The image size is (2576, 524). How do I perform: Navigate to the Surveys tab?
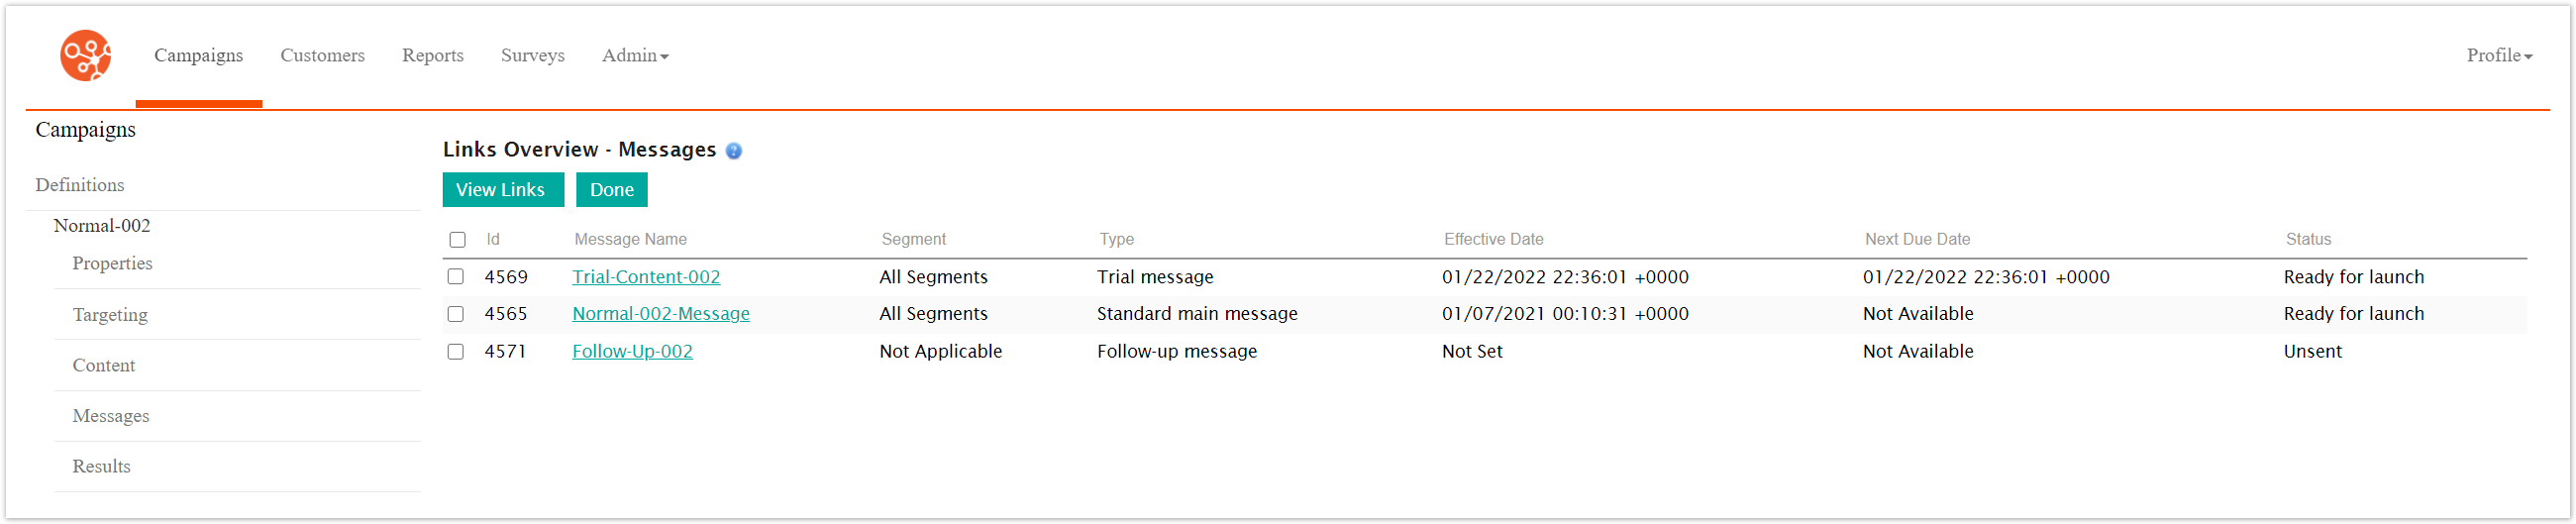click(532, 56)
